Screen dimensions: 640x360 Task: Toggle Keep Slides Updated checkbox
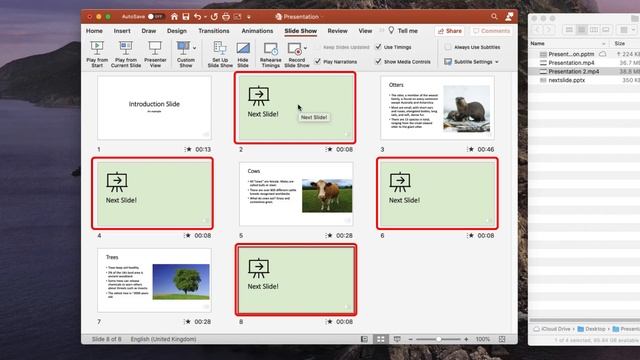(318, 47)
